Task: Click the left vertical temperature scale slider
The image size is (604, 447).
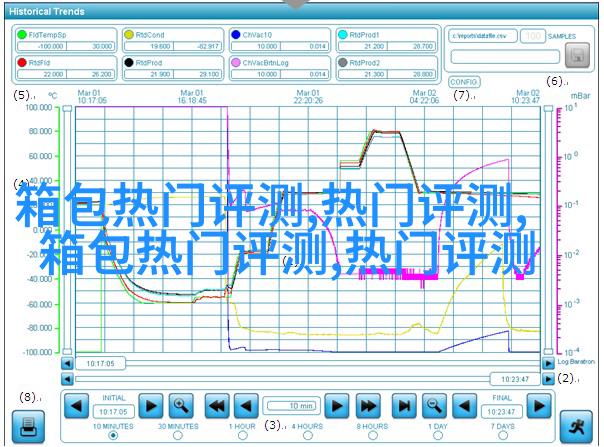Action: click(67, 230)
